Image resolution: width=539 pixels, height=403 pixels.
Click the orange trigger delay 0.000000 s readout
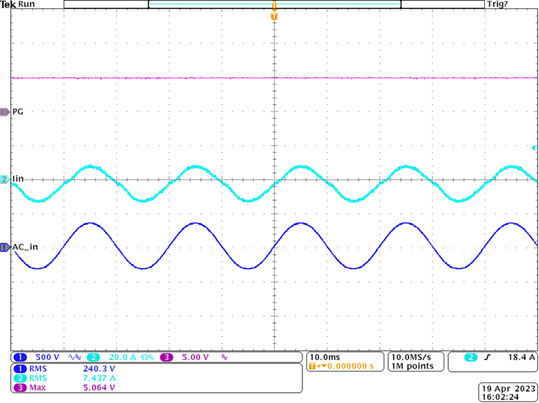tap(350, 366)
